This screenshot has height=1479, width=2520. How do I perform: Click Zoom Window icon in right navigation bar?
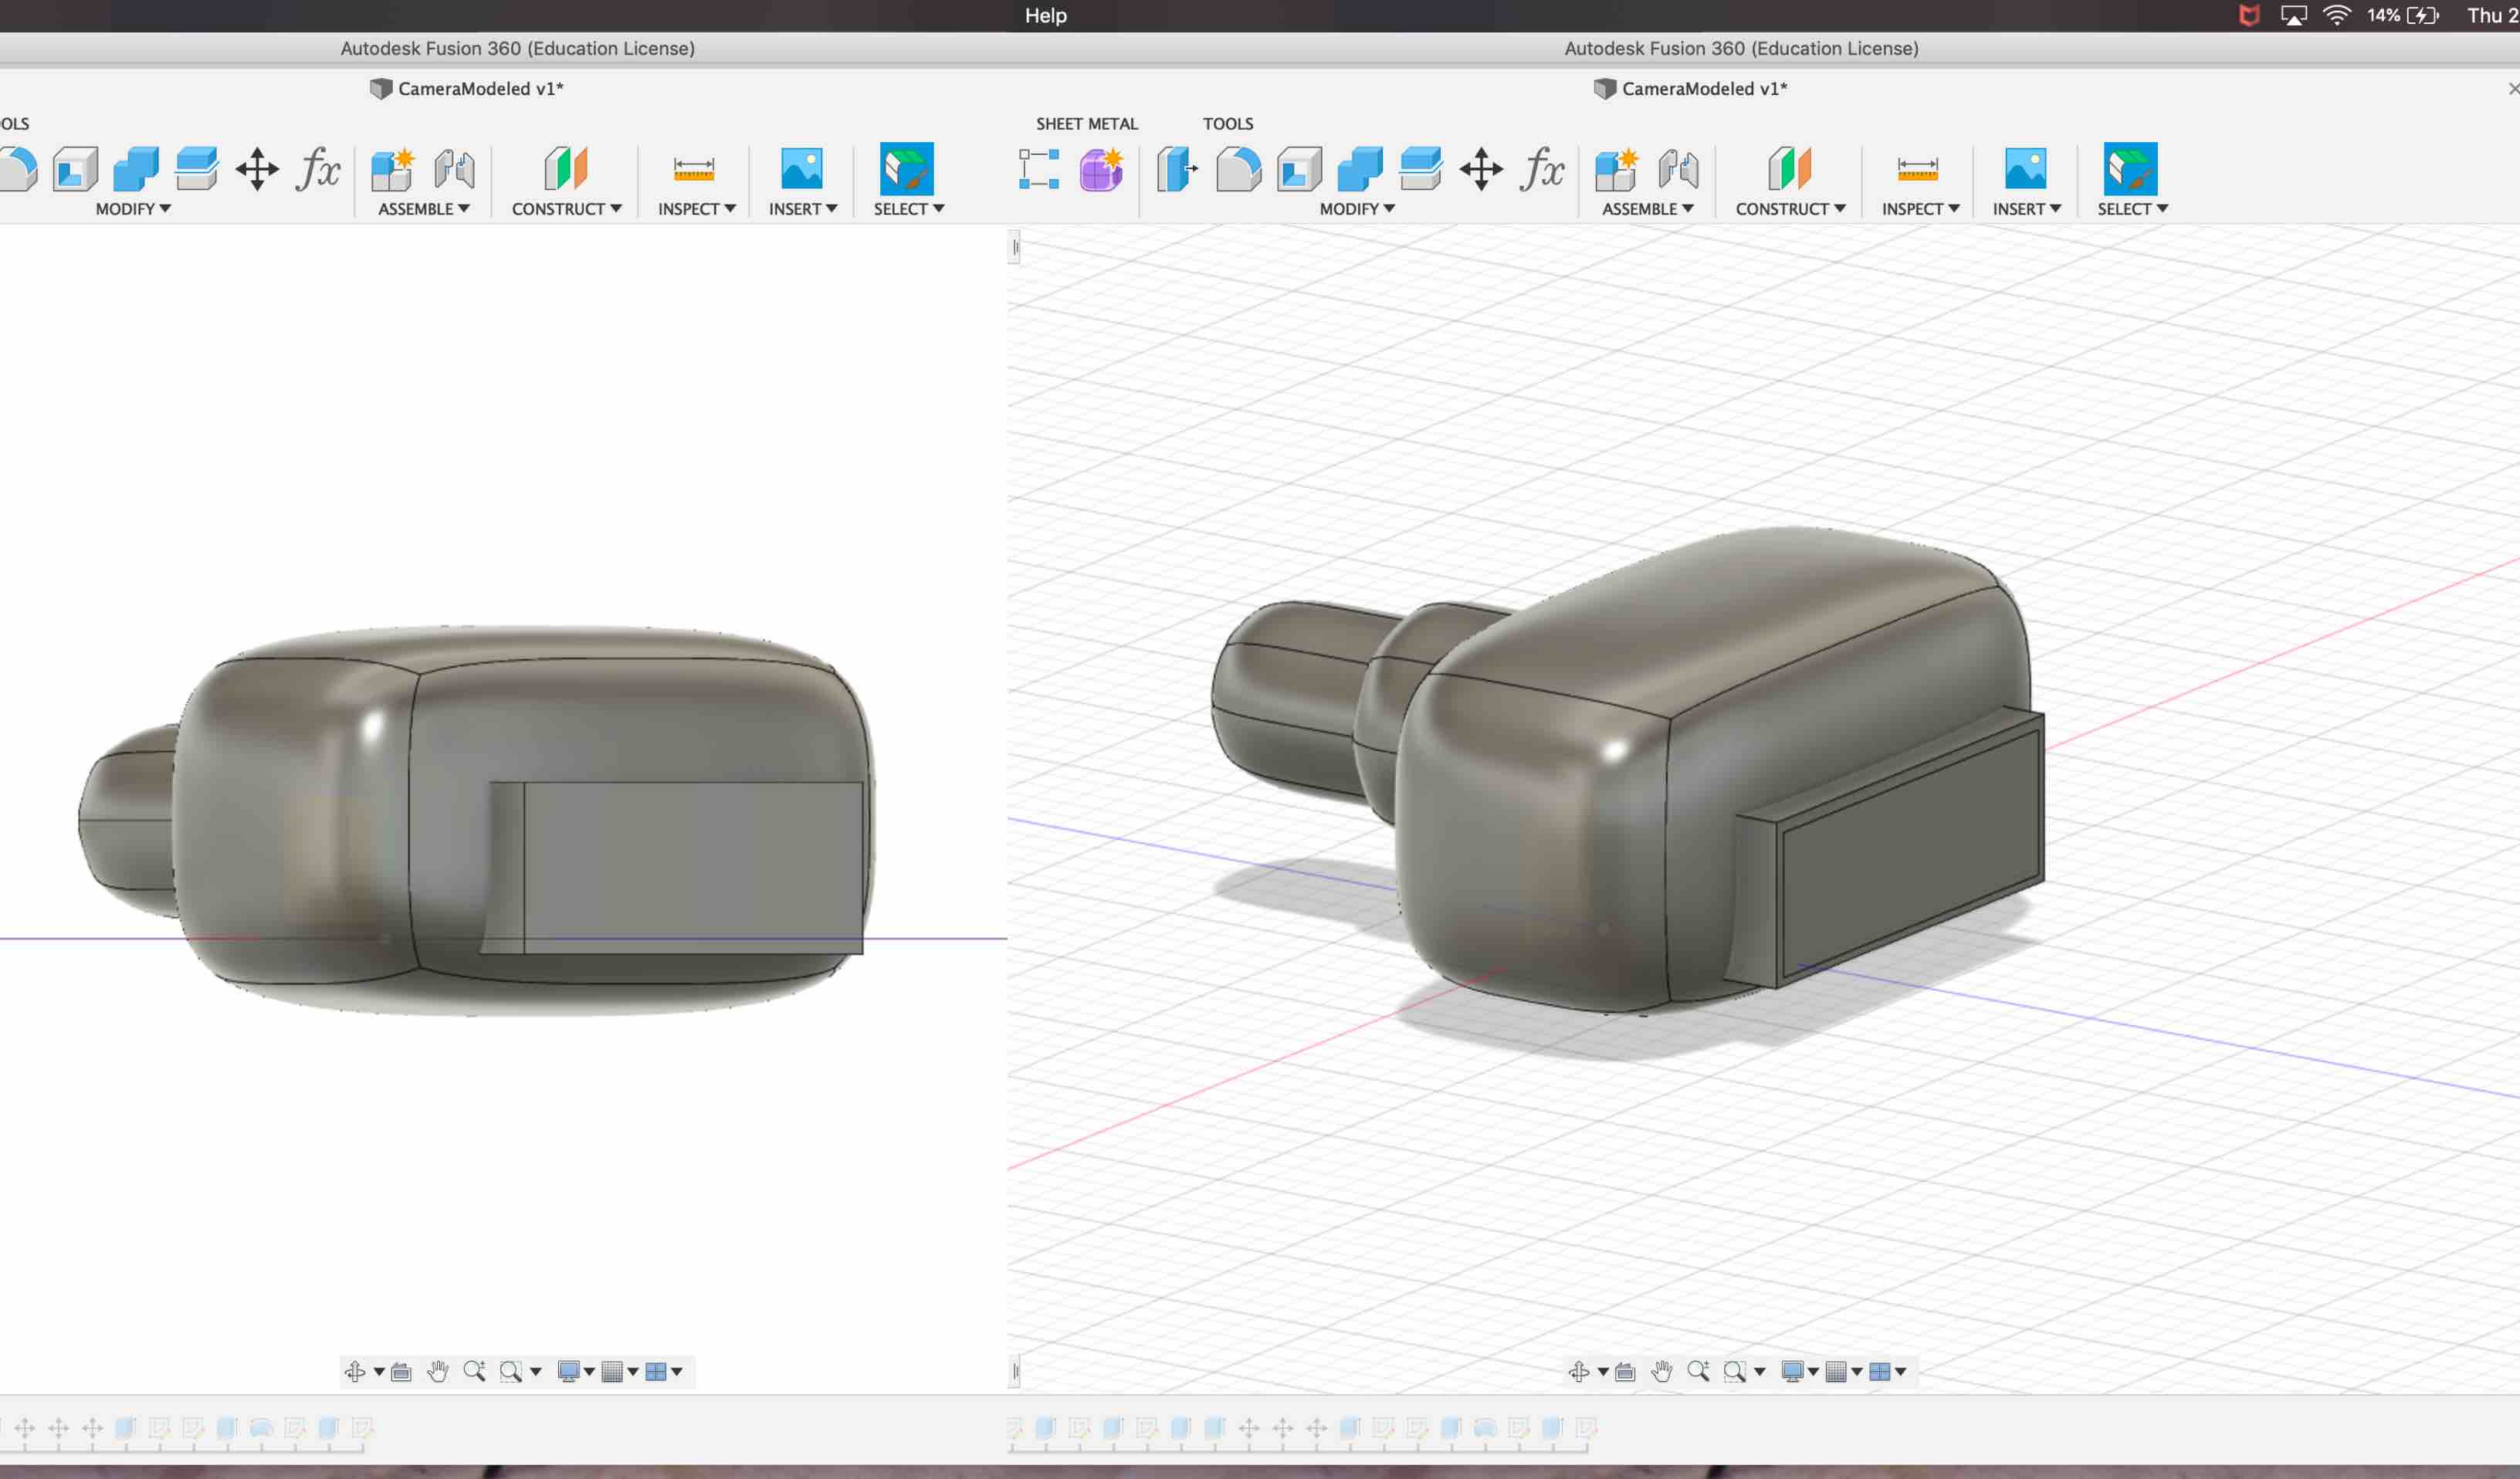(1734, 1371)
